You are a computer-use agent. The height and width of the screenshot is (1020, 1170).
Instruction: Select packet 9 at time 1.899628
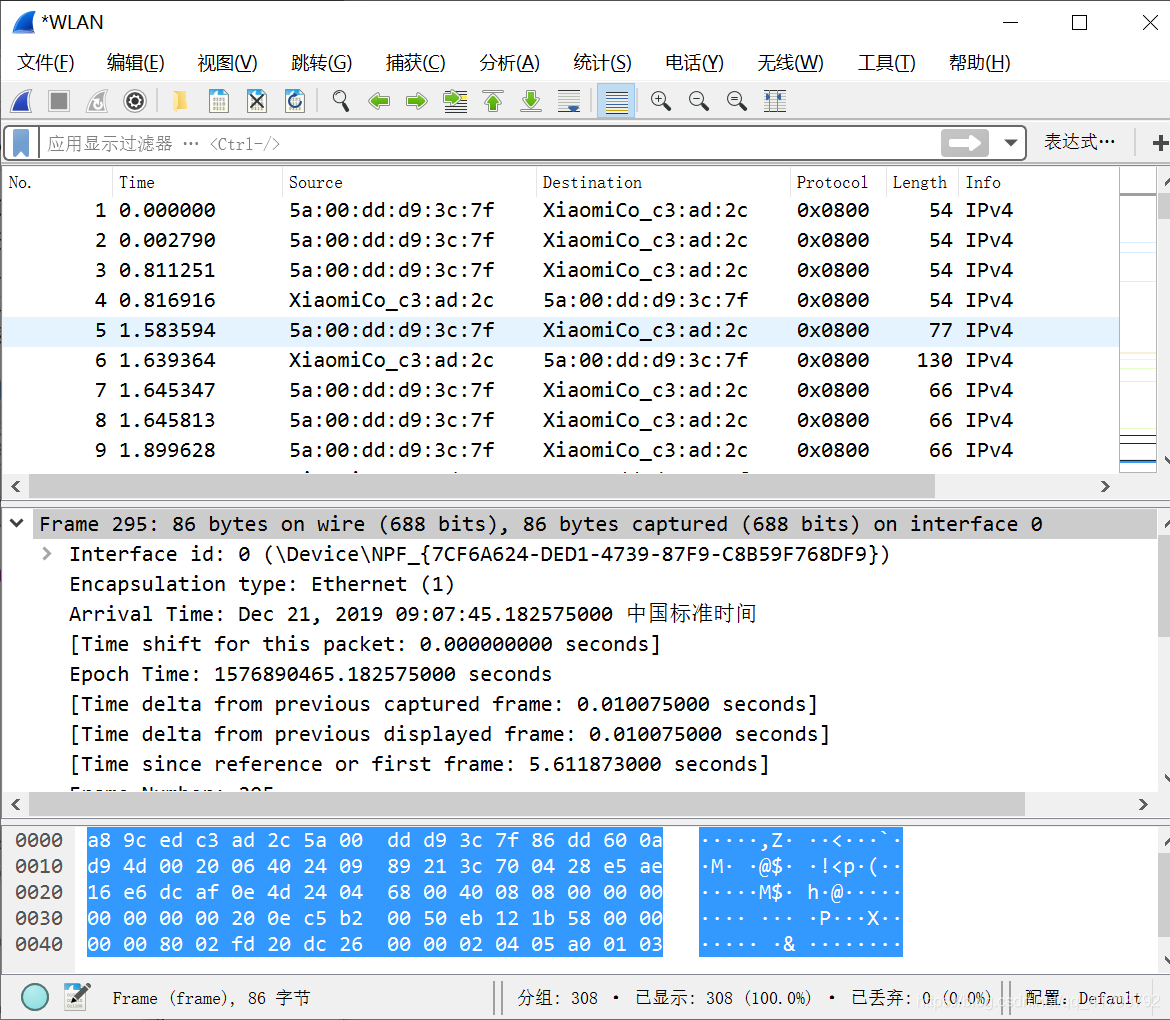[x=560, y=451]
